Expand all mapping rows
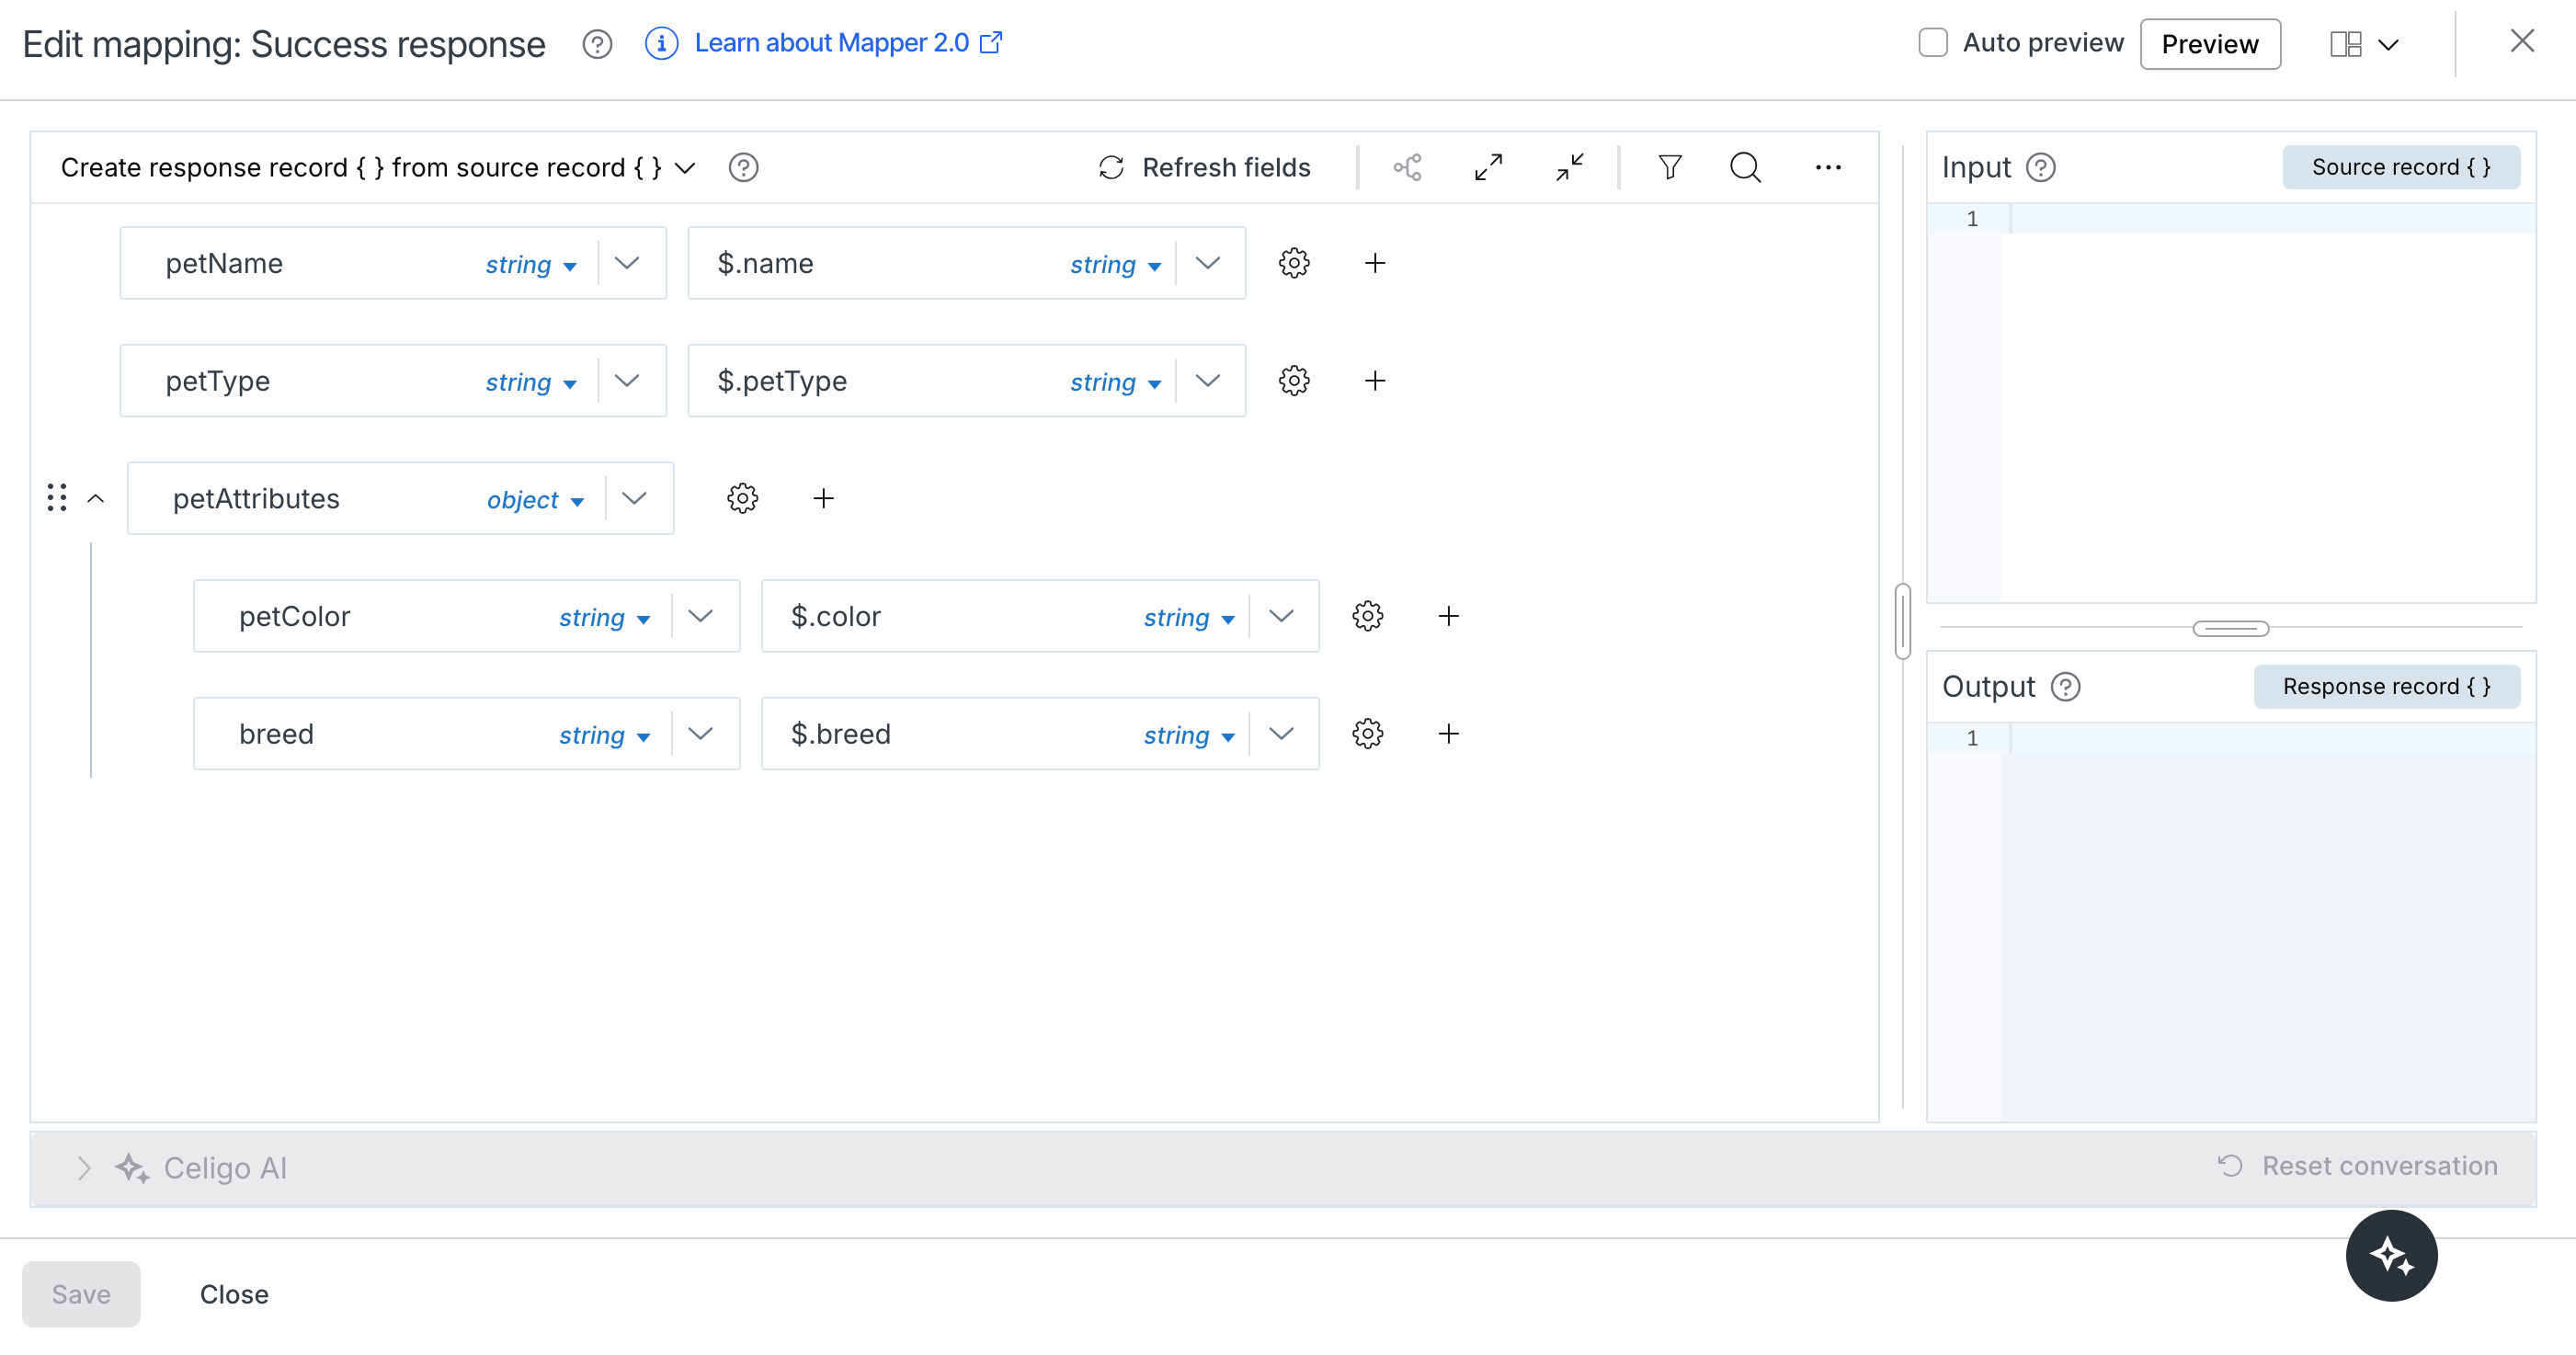Viewport: 2576px width, 1355px height. (x=1489, y=167)
